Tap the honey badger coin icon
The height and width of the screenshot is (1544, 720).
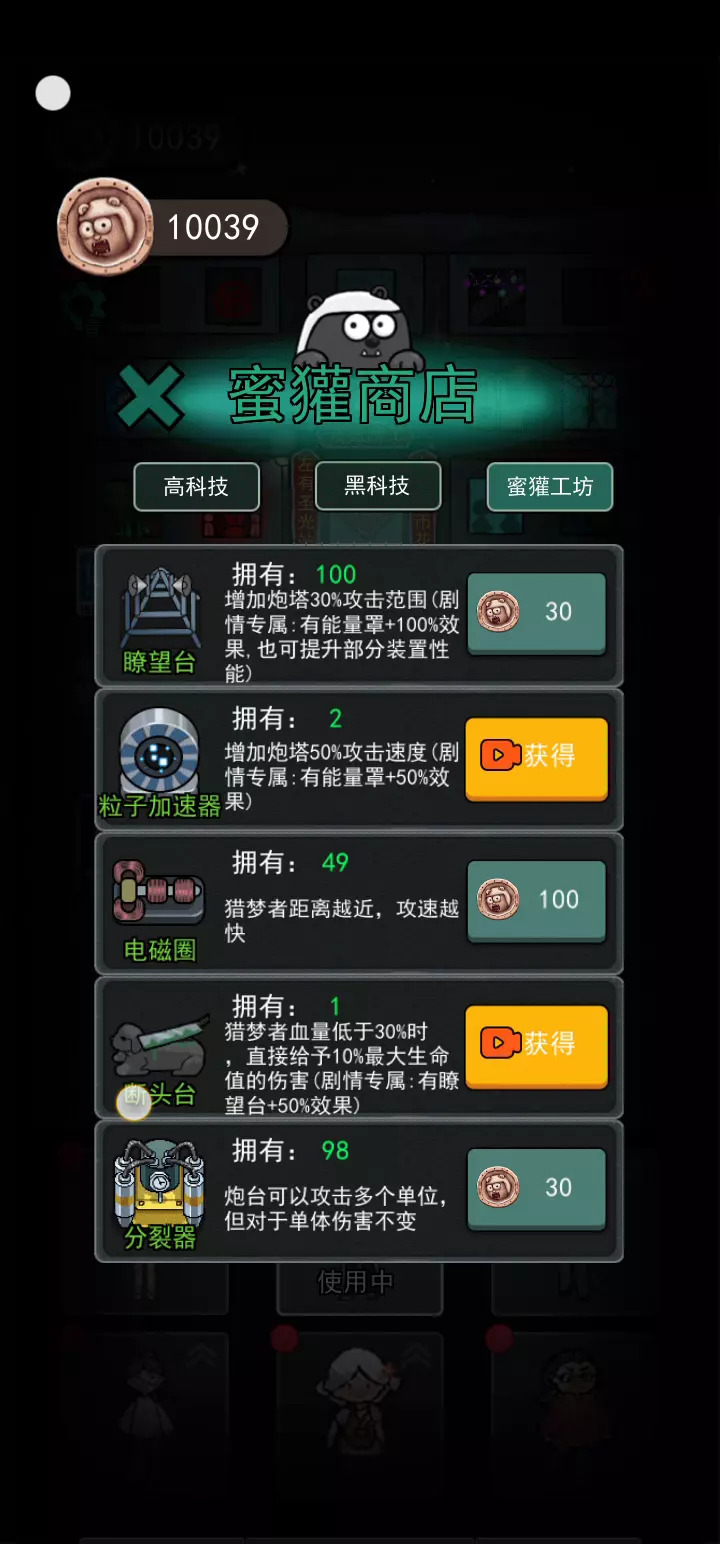[x=104, y=226]
